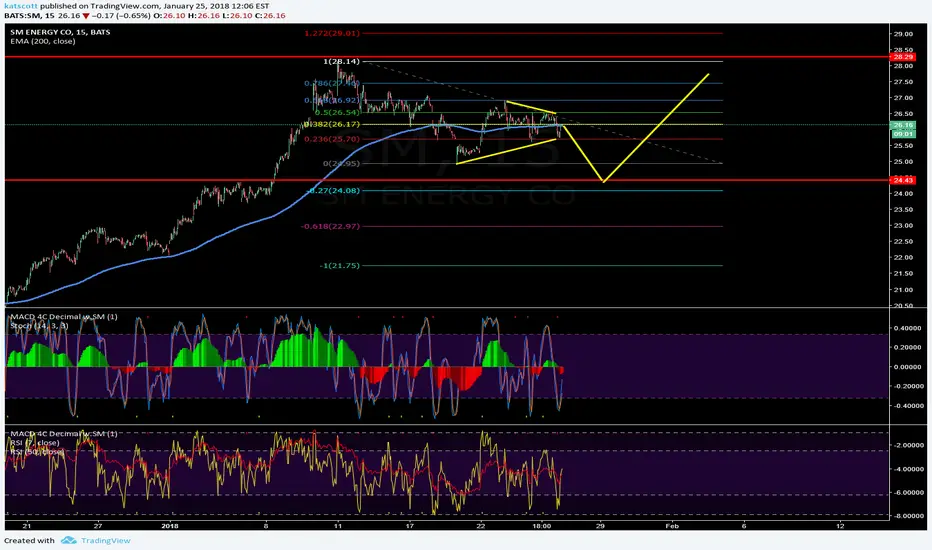Screen dimensions: 932x550
Task: Select the 1.272(29.01) Fibonacci level label
Action: point(332,33)
